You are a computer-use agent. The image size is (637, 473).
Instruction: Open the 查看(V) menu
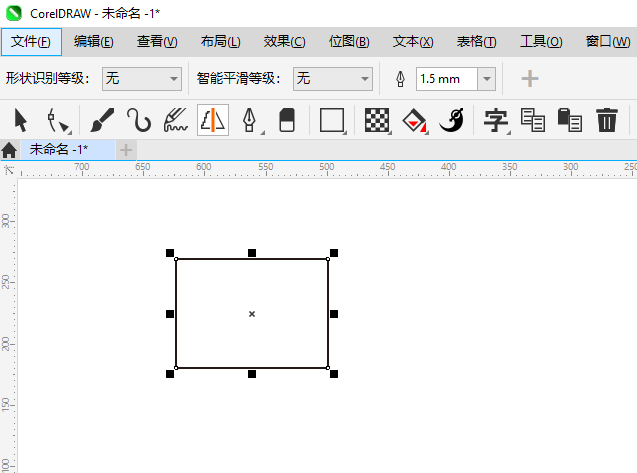click(x=157, y=42)
